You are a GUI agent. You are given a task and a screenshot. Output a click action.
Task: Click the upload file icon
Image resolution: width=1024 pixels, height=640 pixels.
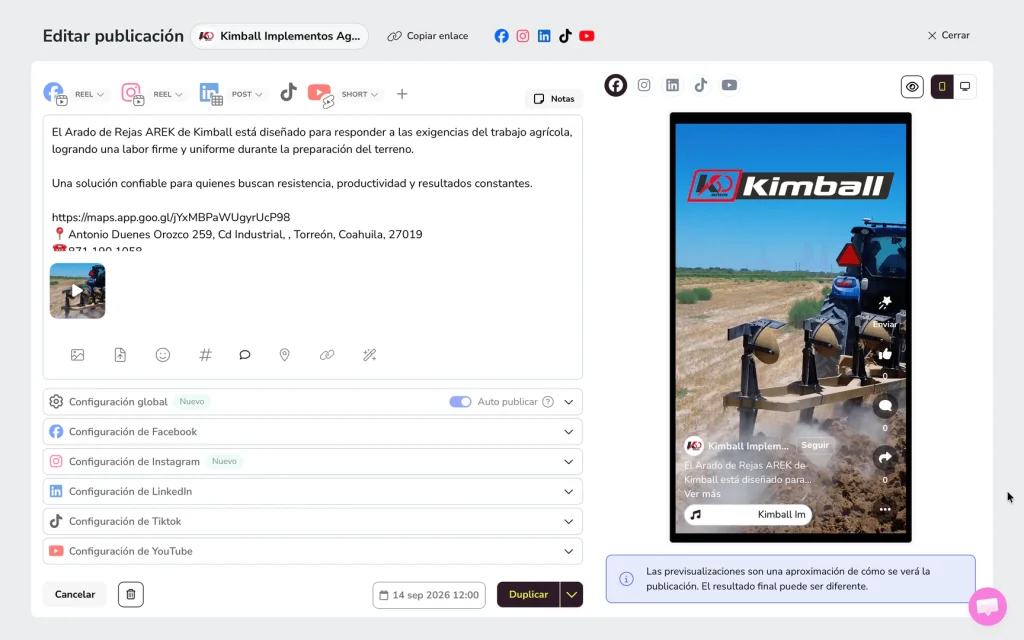click(120, 355)
